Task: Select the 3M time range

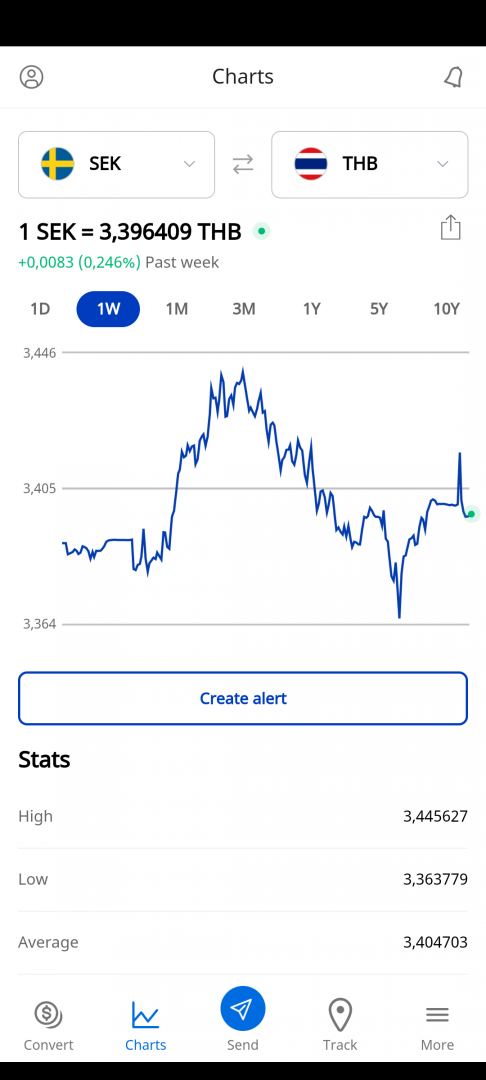Action: click(244, 309)
